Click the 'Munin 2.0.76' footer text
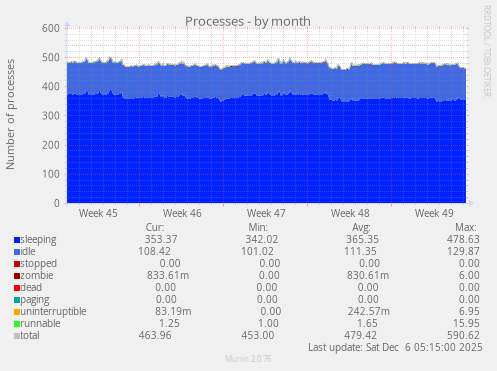 point(248,359)
